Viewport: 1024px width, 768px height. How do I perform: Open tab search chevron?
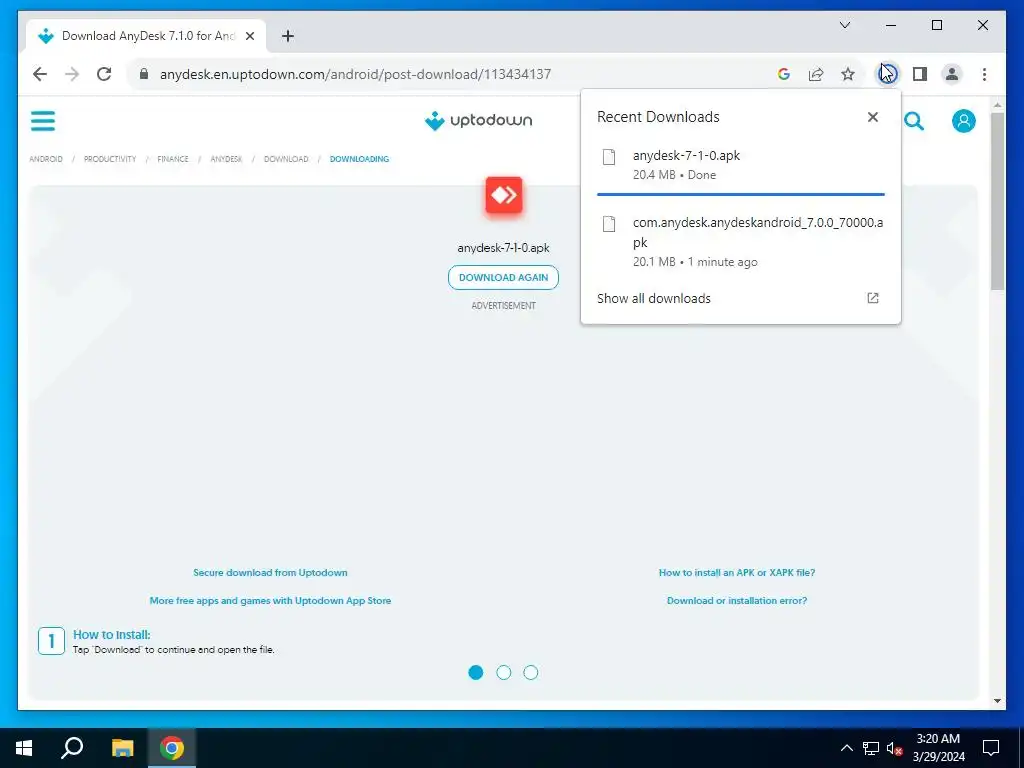point(845,25)
